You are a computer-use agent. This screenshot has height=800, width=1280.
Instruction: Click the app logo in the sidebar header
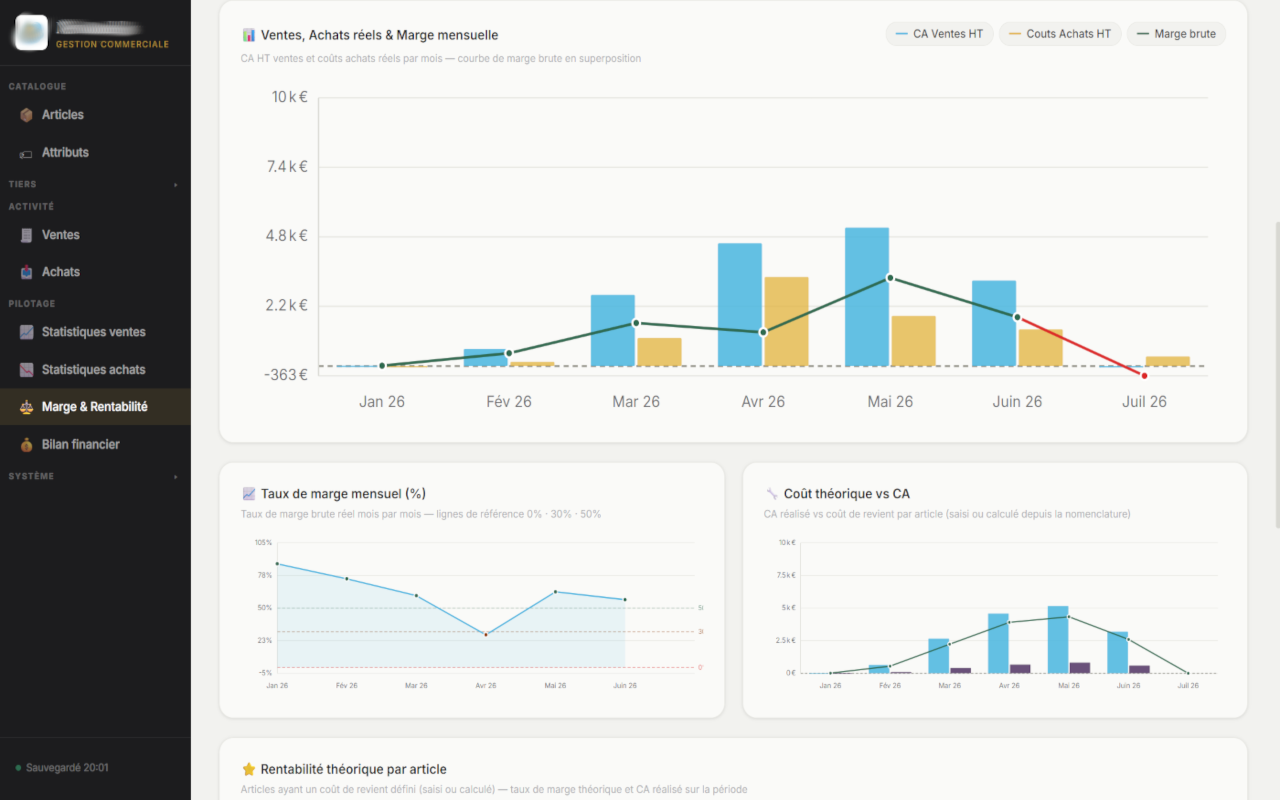click(x=31, y=32)
